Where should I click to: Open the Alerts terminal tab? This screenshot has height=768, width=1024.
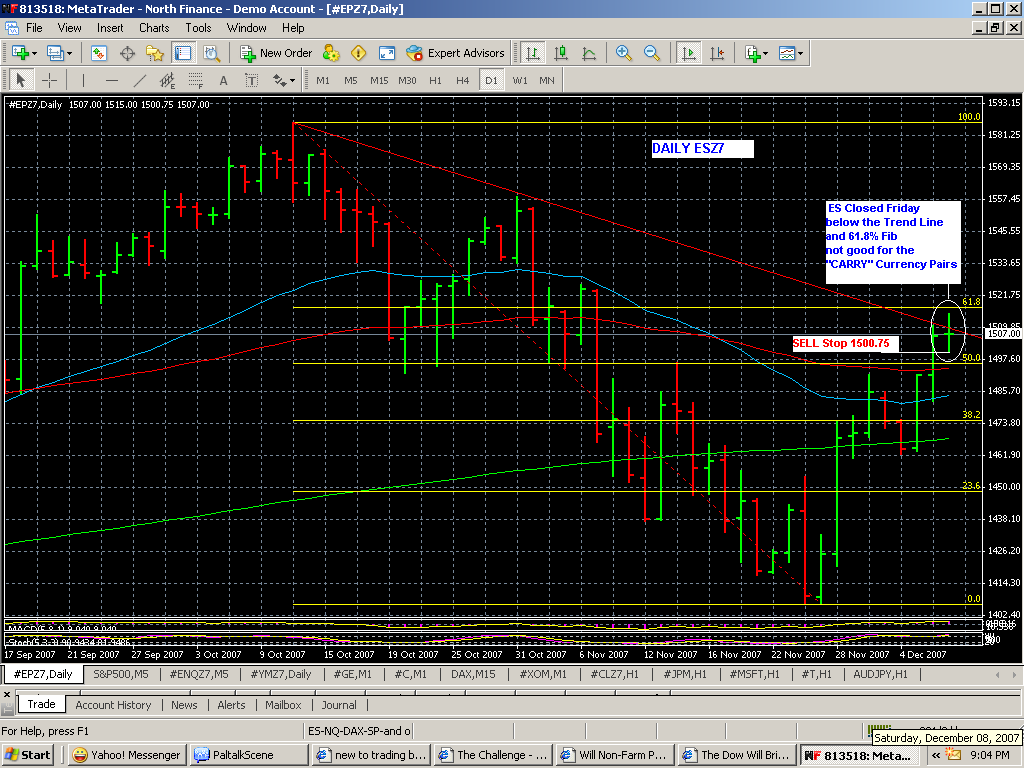(x=231, y=705)
